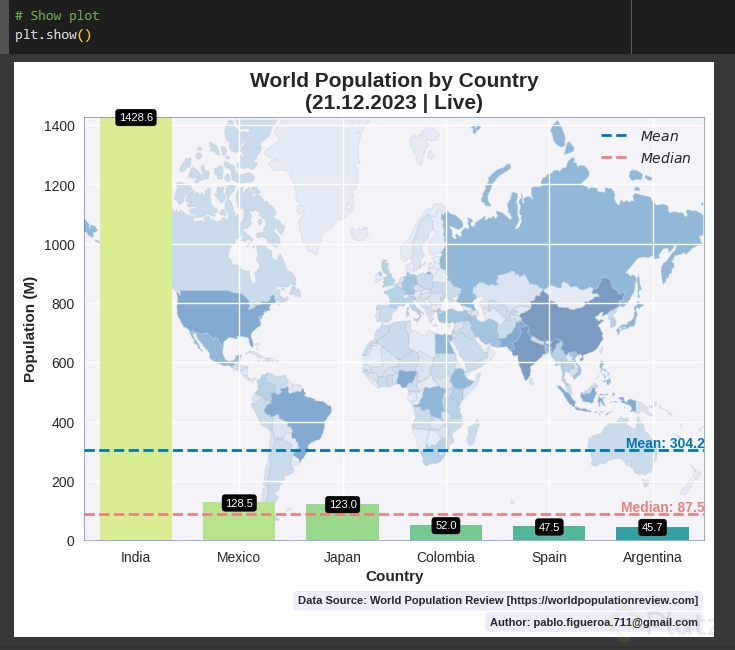Click the dashed blue mean legend line sample
This screenshot has width=735, height=650.
click(x=614, y=136)
